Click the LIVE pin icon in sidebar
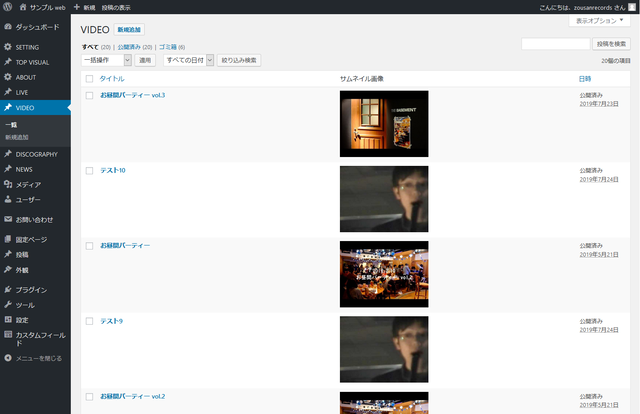 [8, 92]
